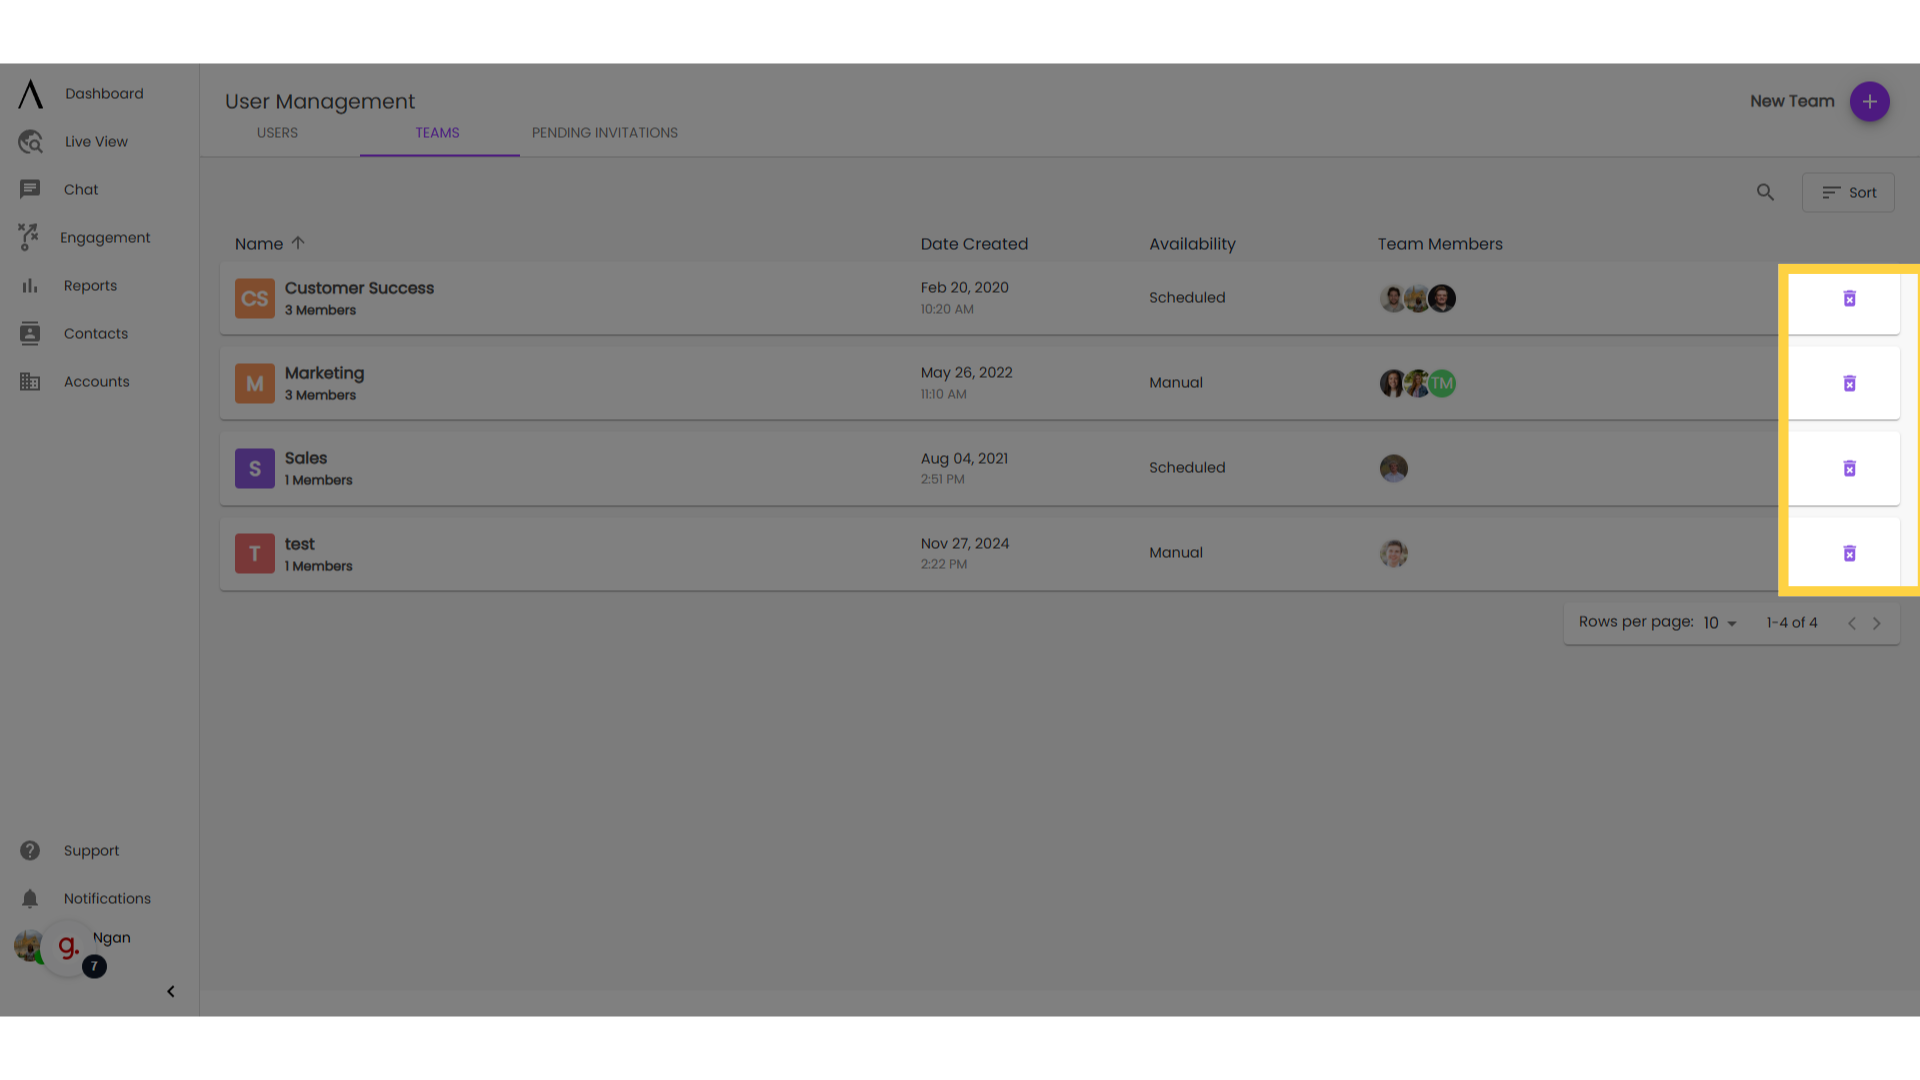Expand Name column sort order
This screenshot has height=1080, width=1920.
pos(297,244)
